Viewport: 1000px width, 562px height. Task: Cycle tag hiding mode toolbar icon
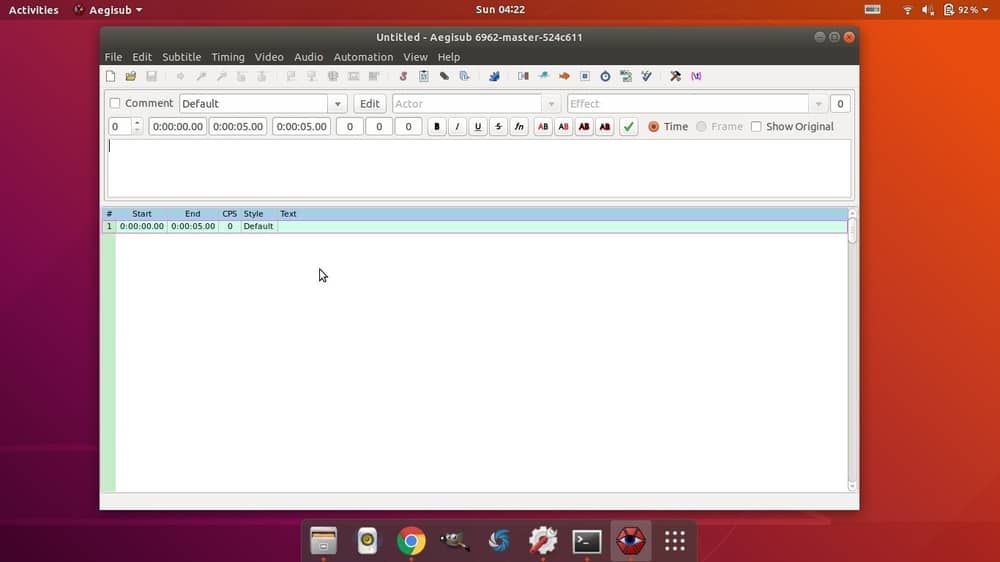tap(696, 76)
